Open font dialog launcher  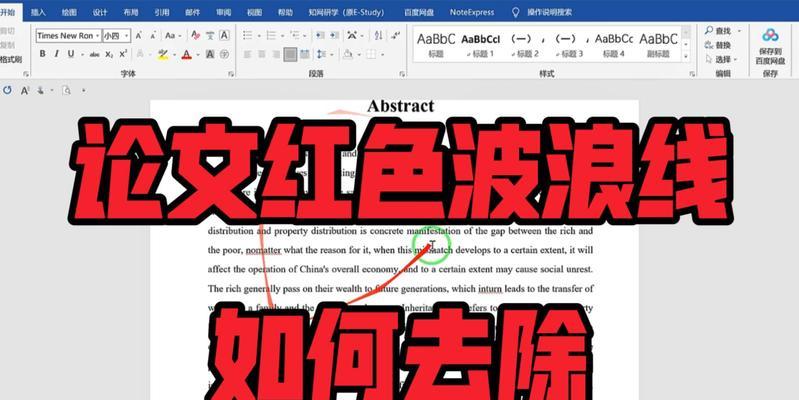coord(231,74)
